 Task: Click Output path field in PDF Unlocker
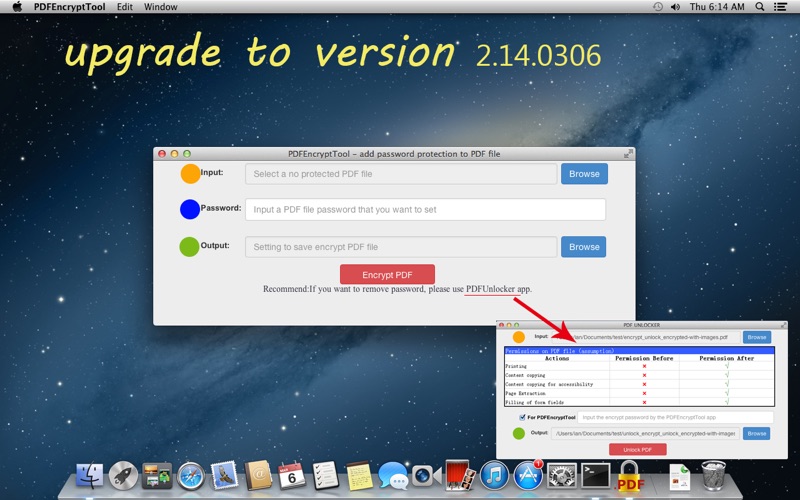pos(645,434)
